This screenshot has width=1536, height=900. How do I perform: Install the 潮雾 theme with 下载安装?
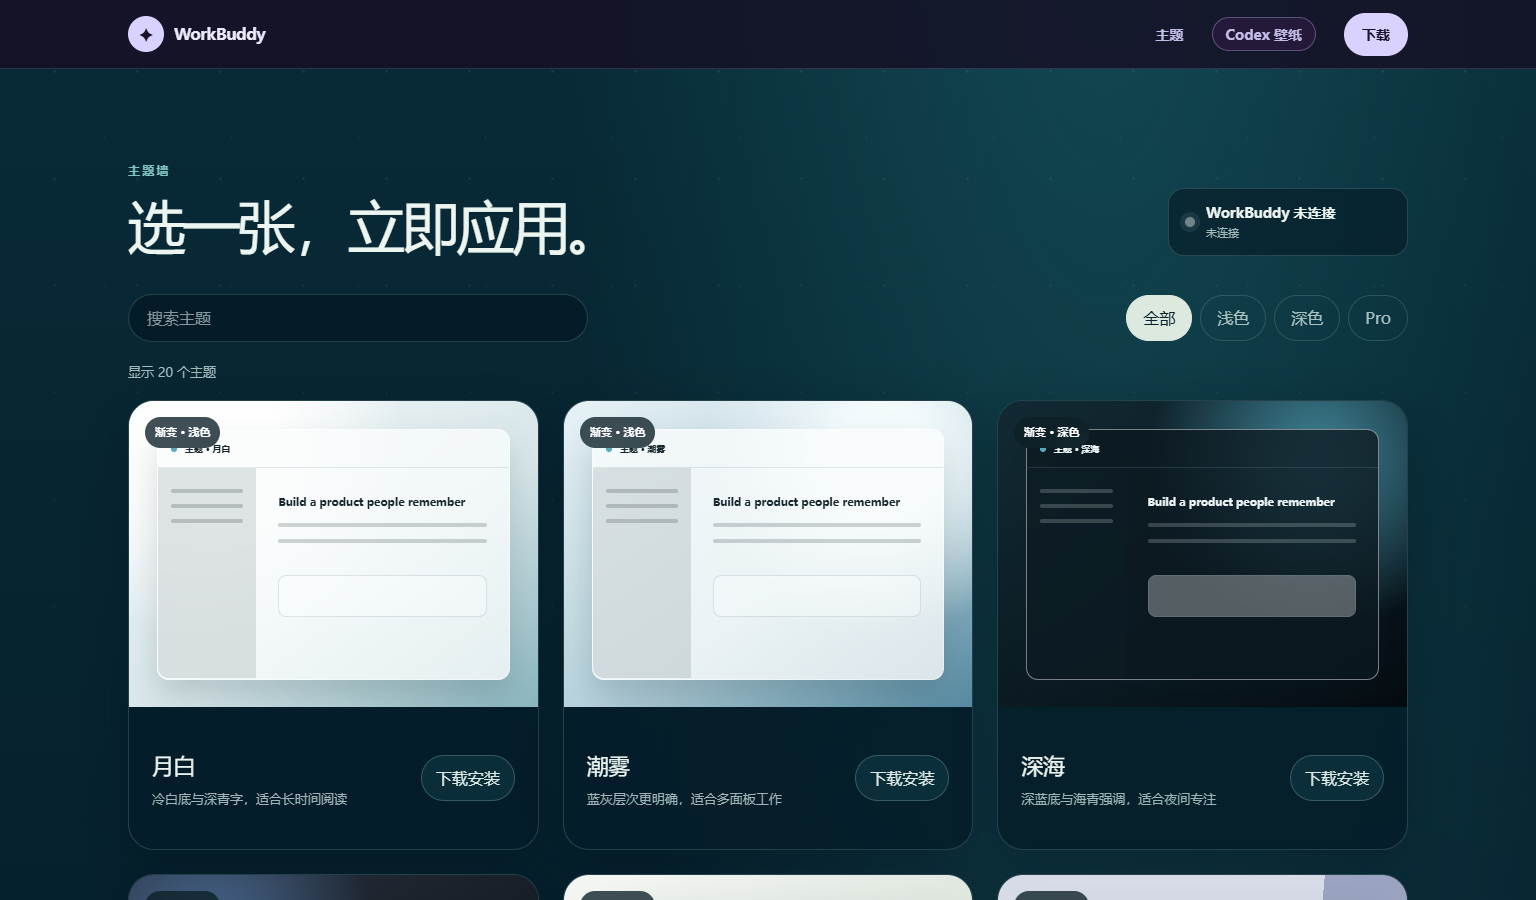coord(902,778)
